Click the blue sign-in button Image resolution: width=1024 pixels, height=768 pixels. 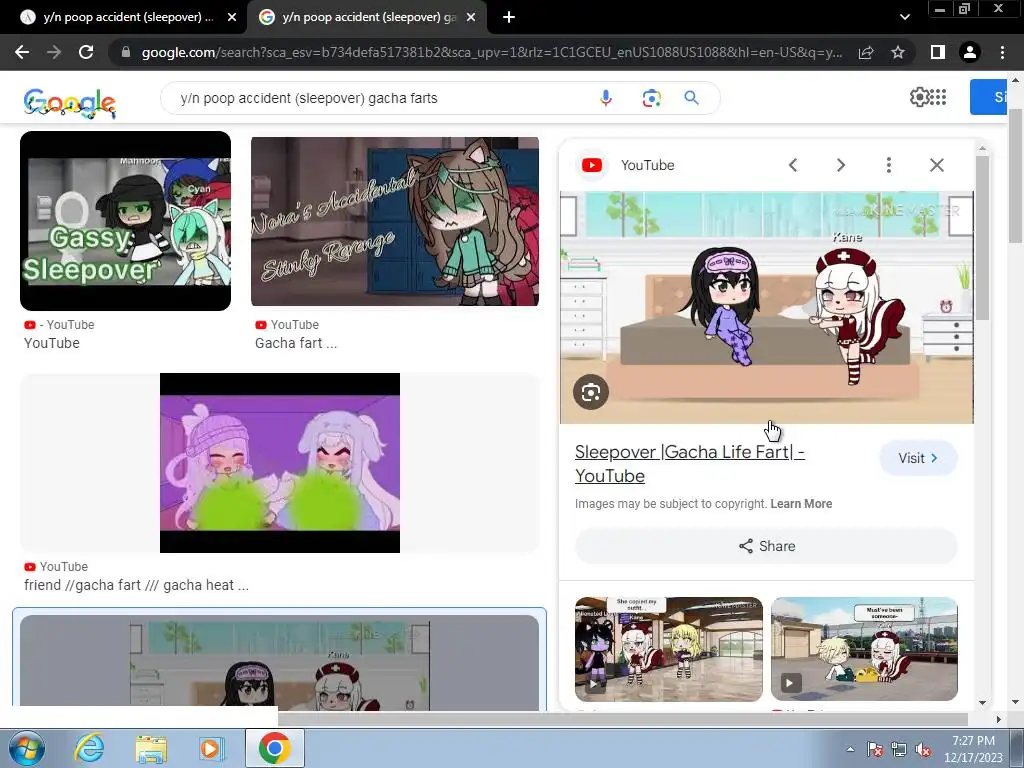tap(989, 97)
